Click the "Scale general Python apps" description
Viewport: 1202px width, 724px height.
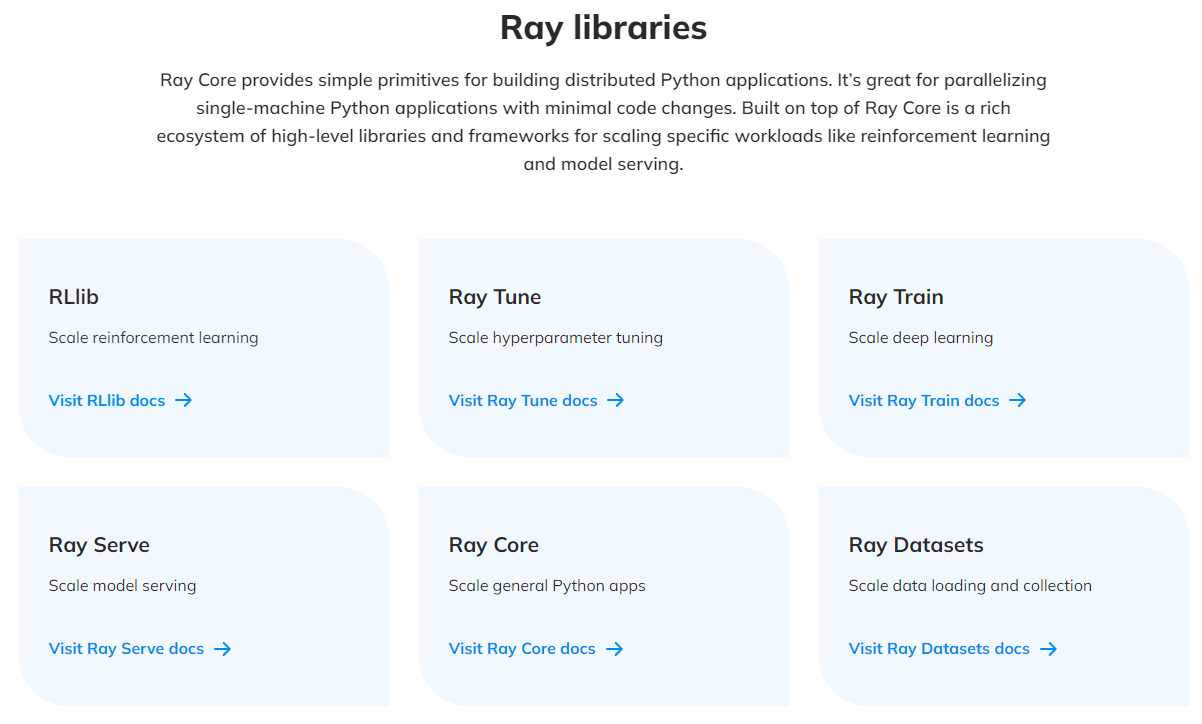547,586
